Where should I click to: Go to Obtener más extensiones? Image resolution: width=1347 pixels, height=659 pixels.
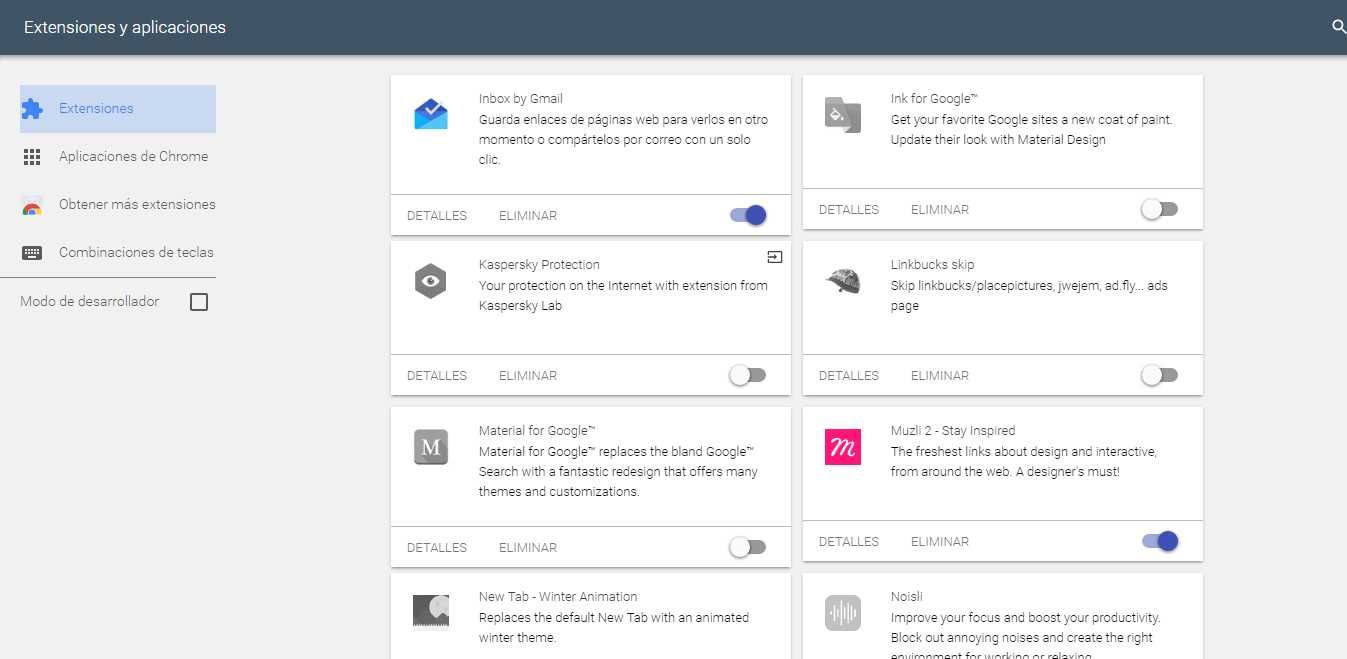(118, 205)
